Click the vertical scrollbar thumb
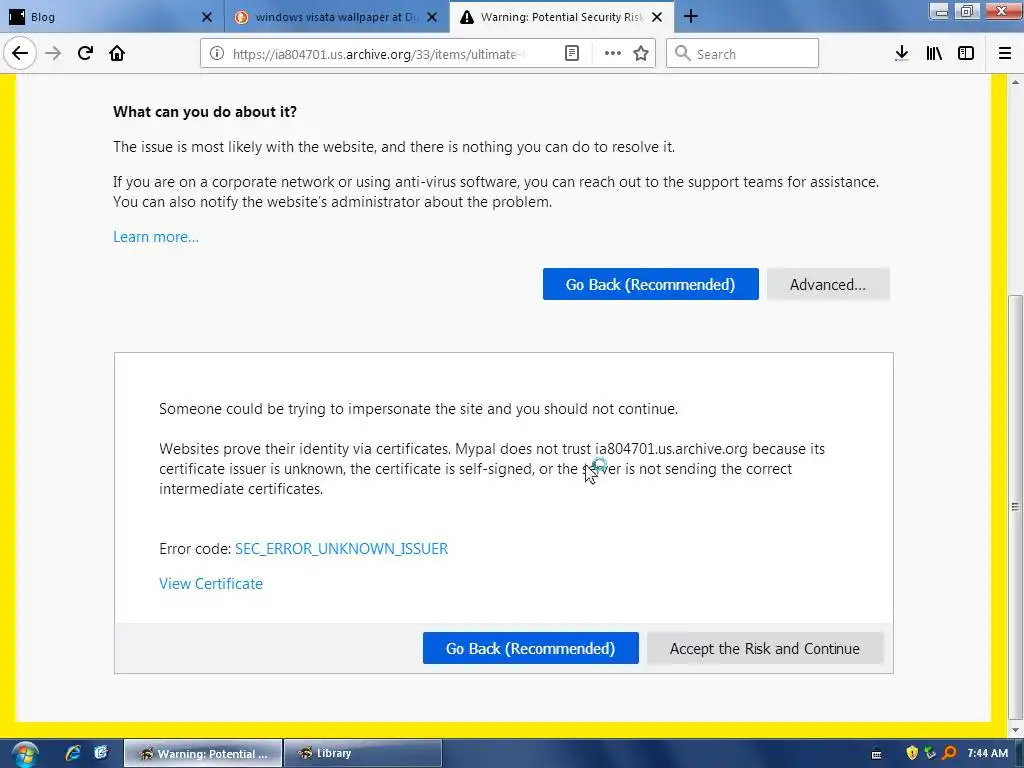 pyautogui.click(x=1015, y=506)
